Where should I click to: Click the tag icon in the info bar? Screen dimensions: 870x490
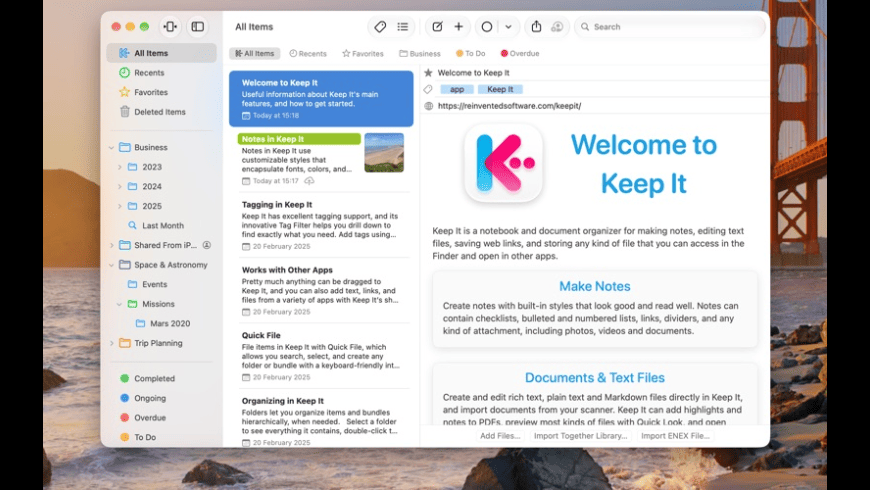tap(428, 89)
